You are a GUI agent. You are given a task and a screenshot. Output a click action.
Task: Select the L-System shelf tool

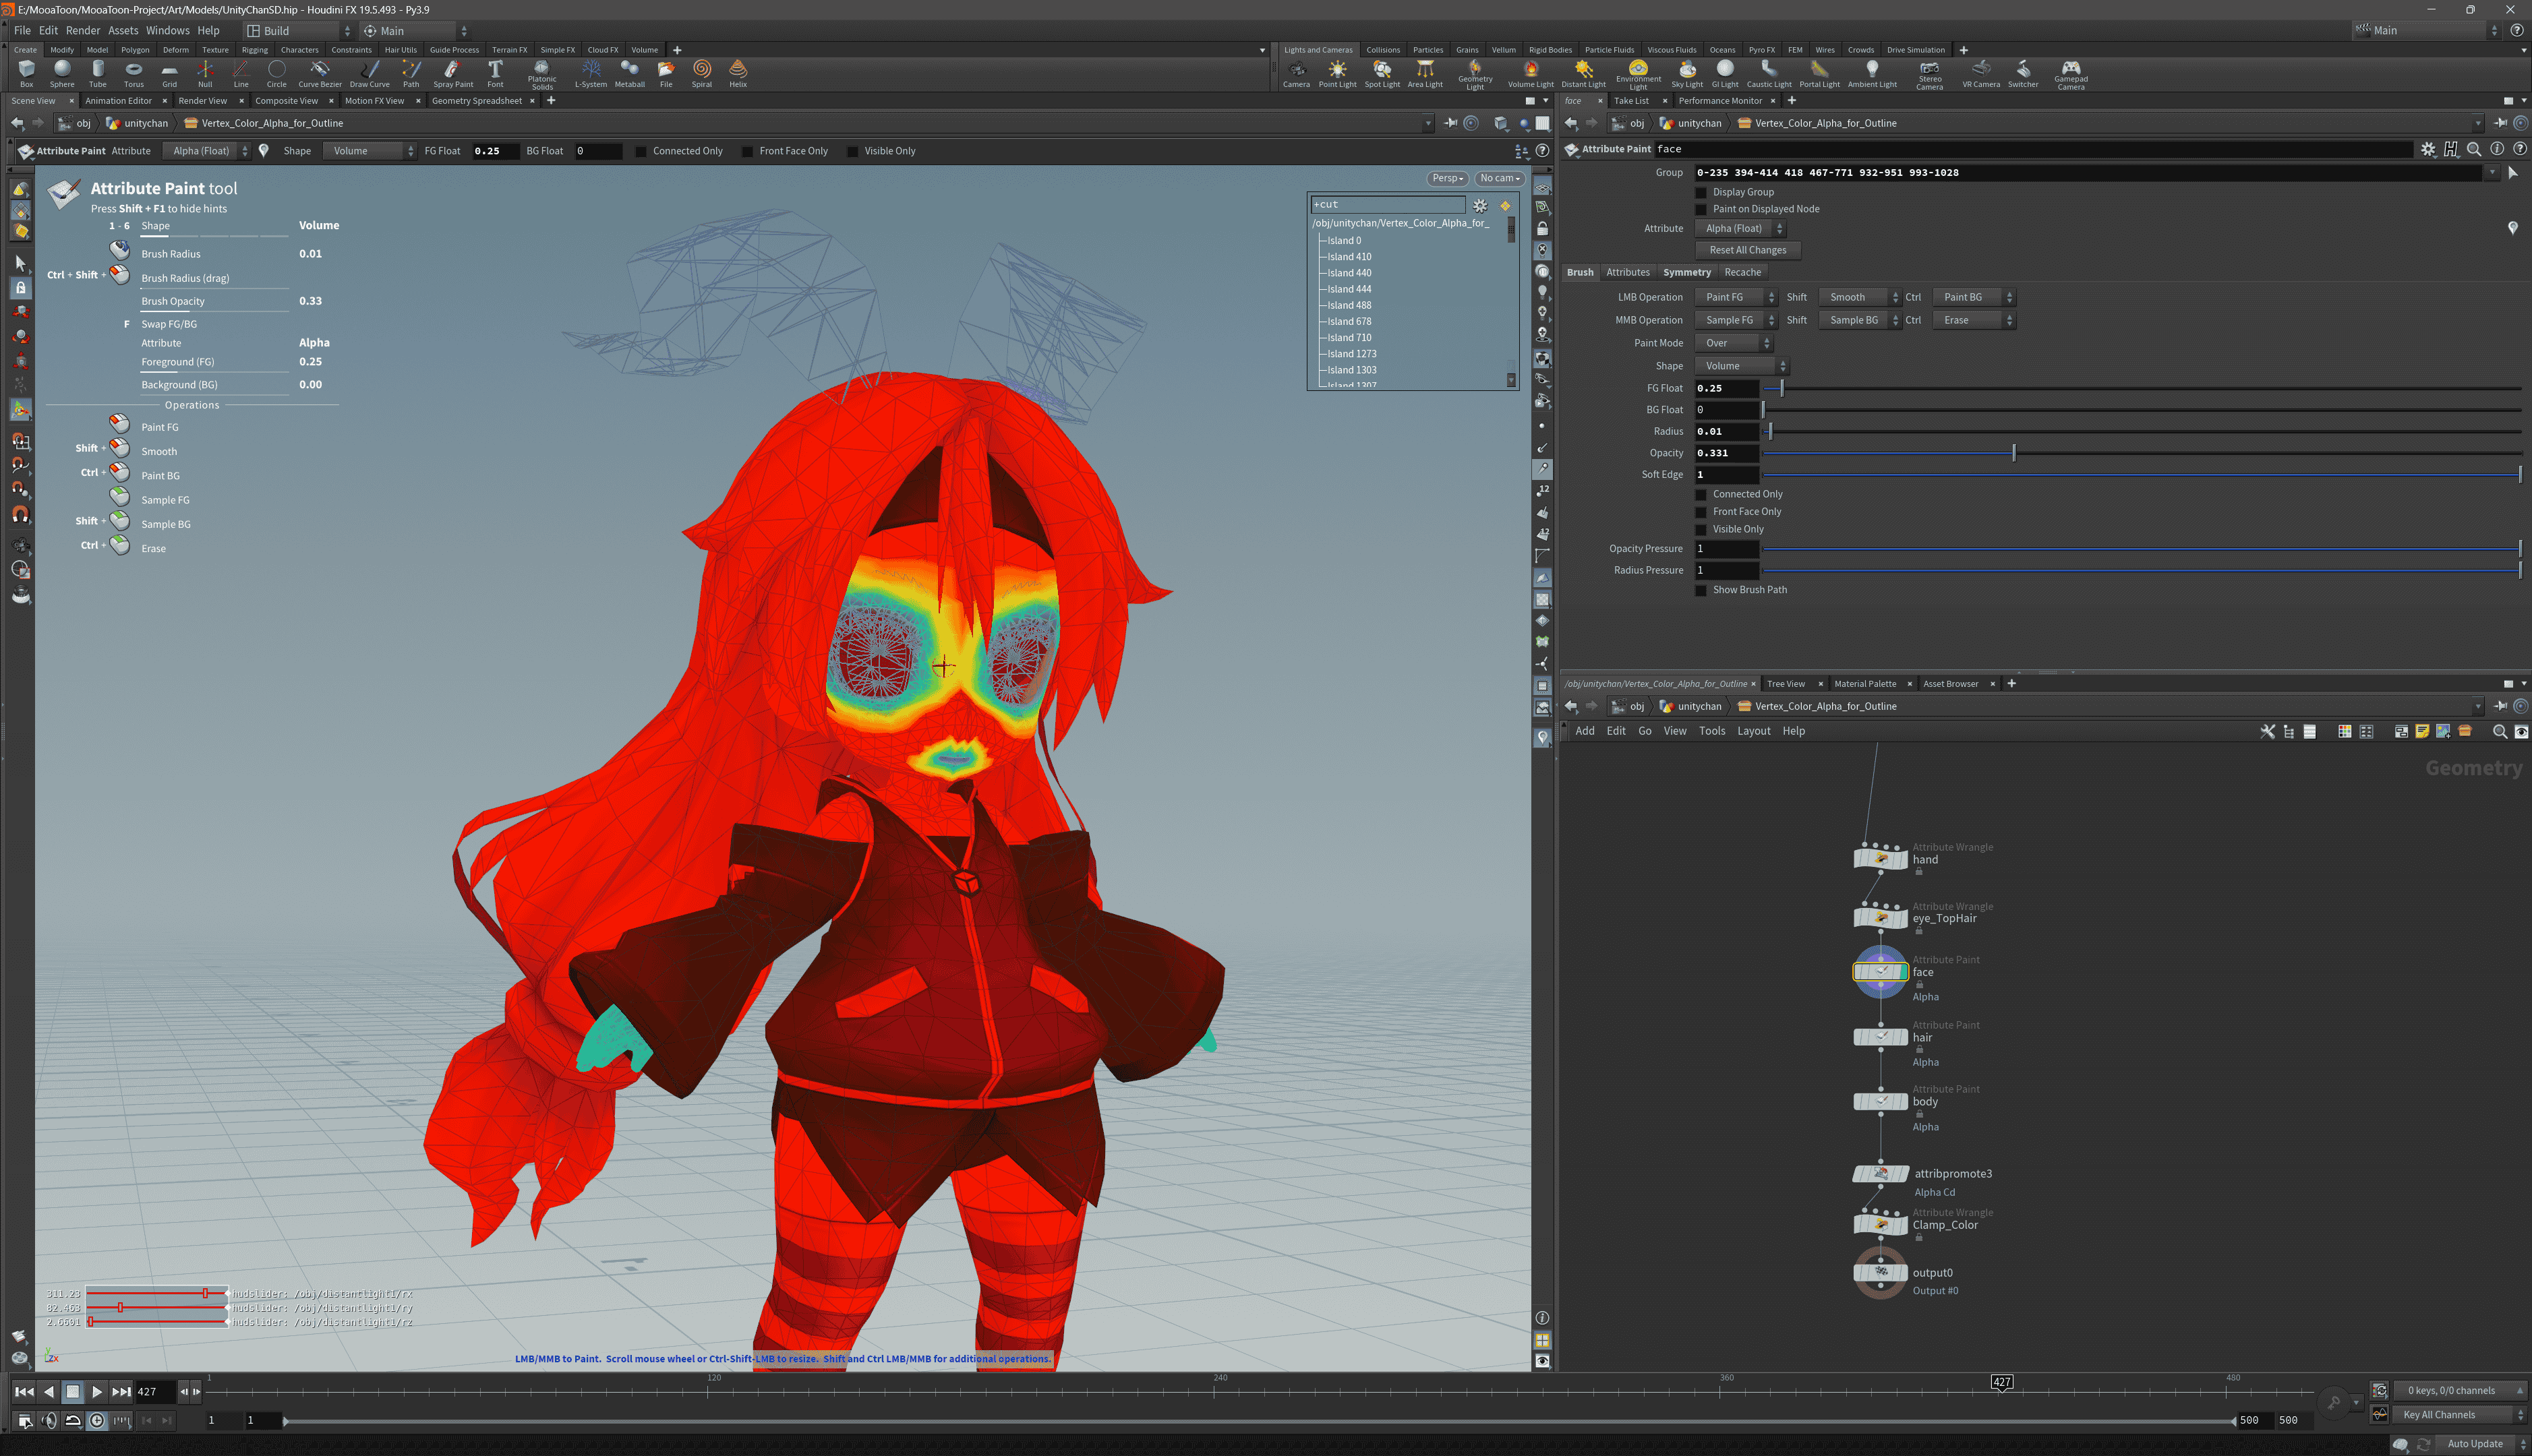pyautogui.click(x=591, y=73)
